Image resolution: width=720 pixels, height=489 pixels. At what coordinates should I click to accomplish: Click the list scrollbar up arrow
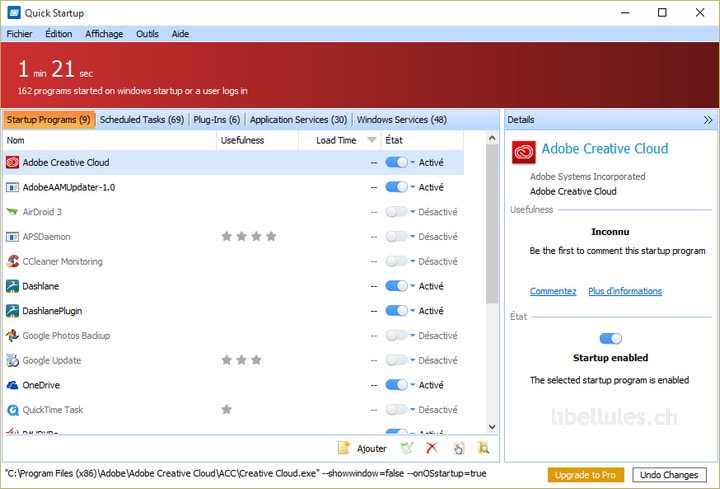point(492,138)
